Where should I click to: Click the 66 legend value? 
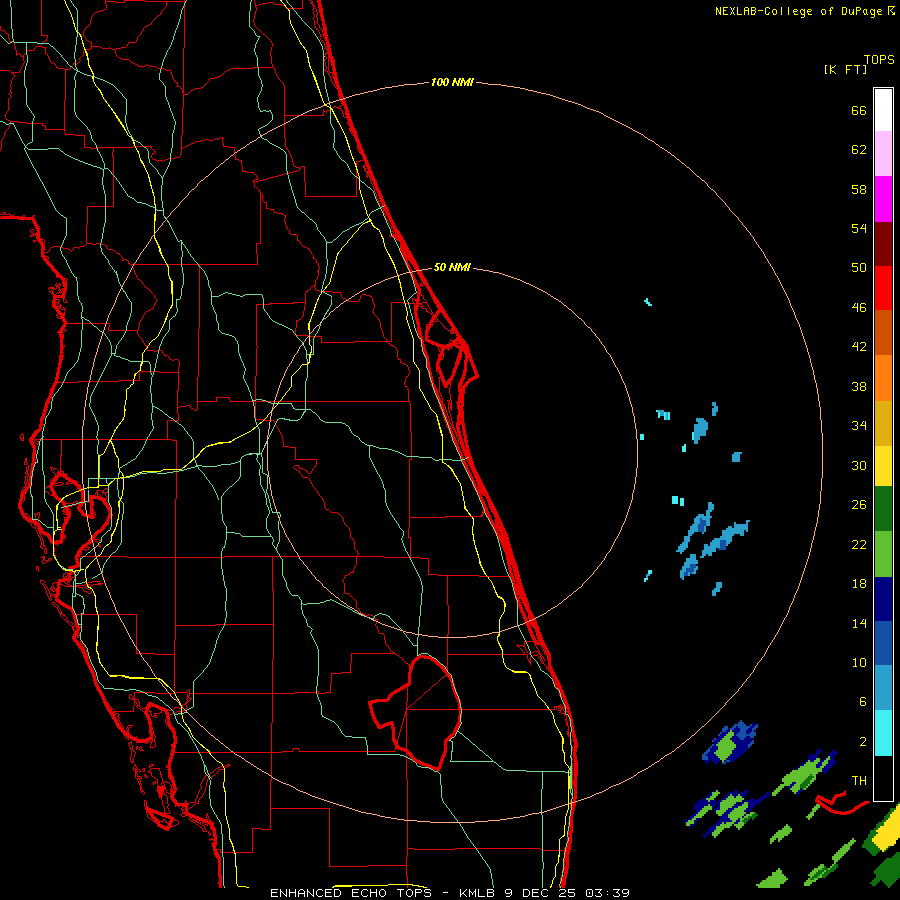(x=859, y=110)
